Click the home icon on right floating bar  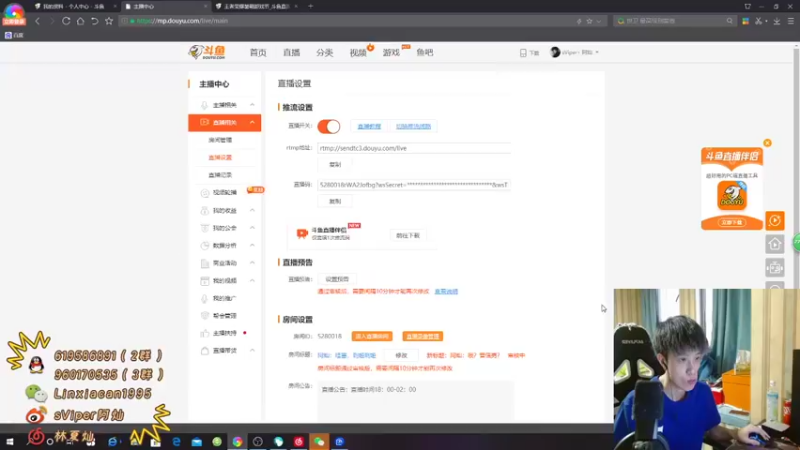click(774, 244)
